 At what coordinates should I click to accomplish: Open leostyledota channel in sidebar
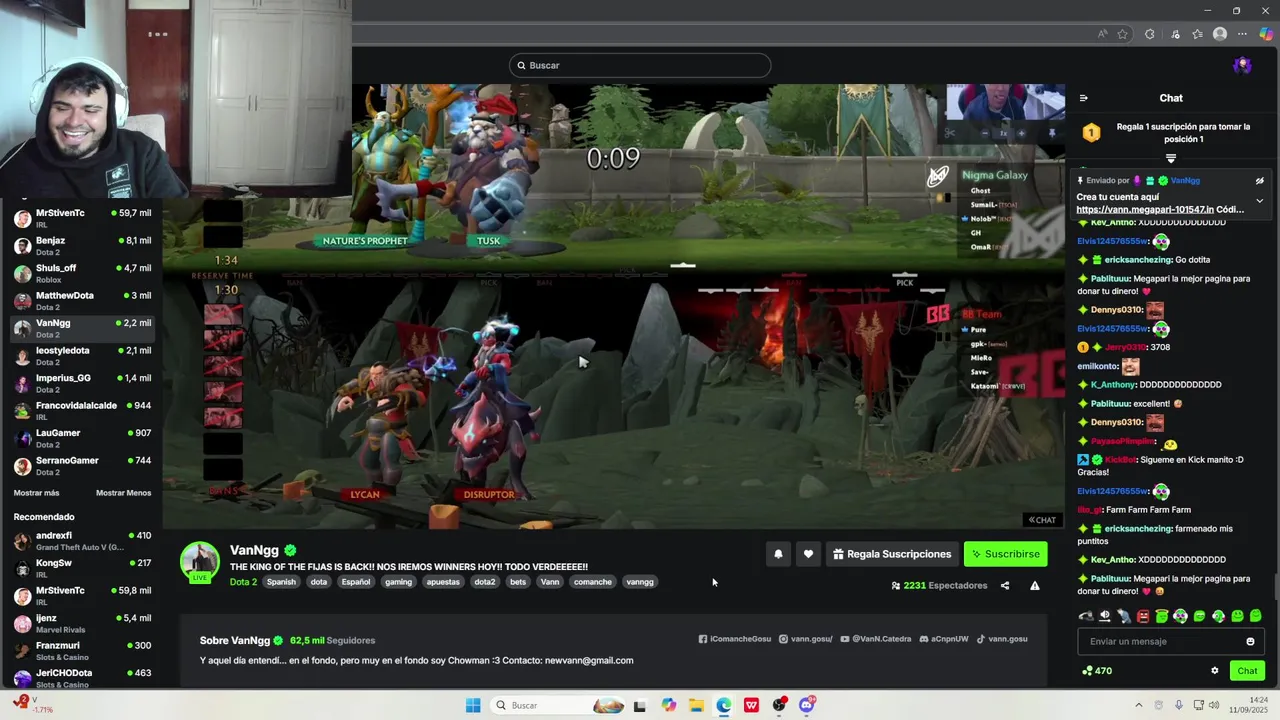point(82,355)
